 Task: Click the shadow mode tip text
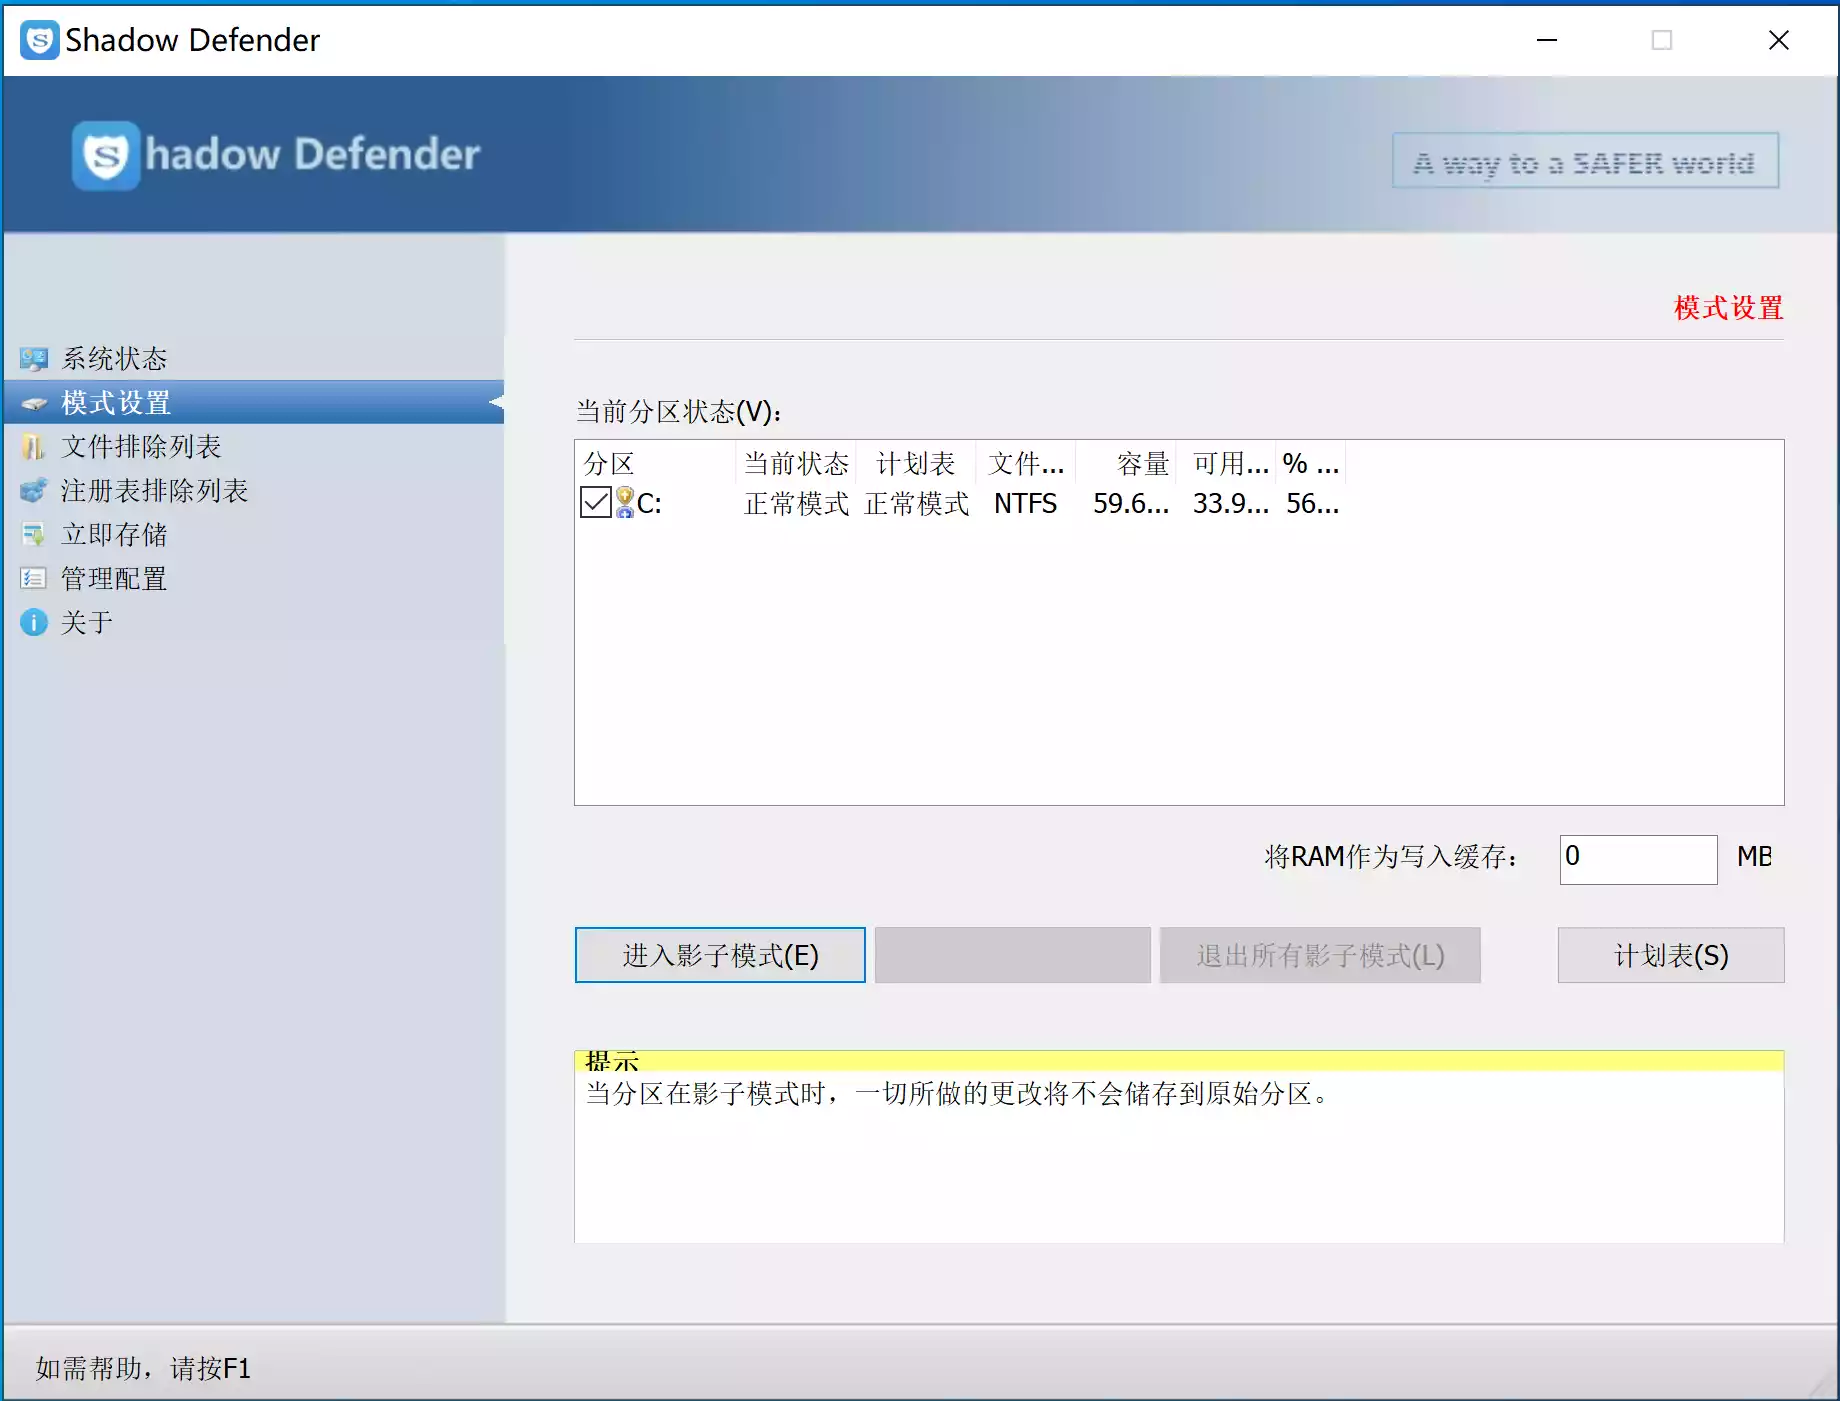pyautogui.click(x=957, y=1093)
